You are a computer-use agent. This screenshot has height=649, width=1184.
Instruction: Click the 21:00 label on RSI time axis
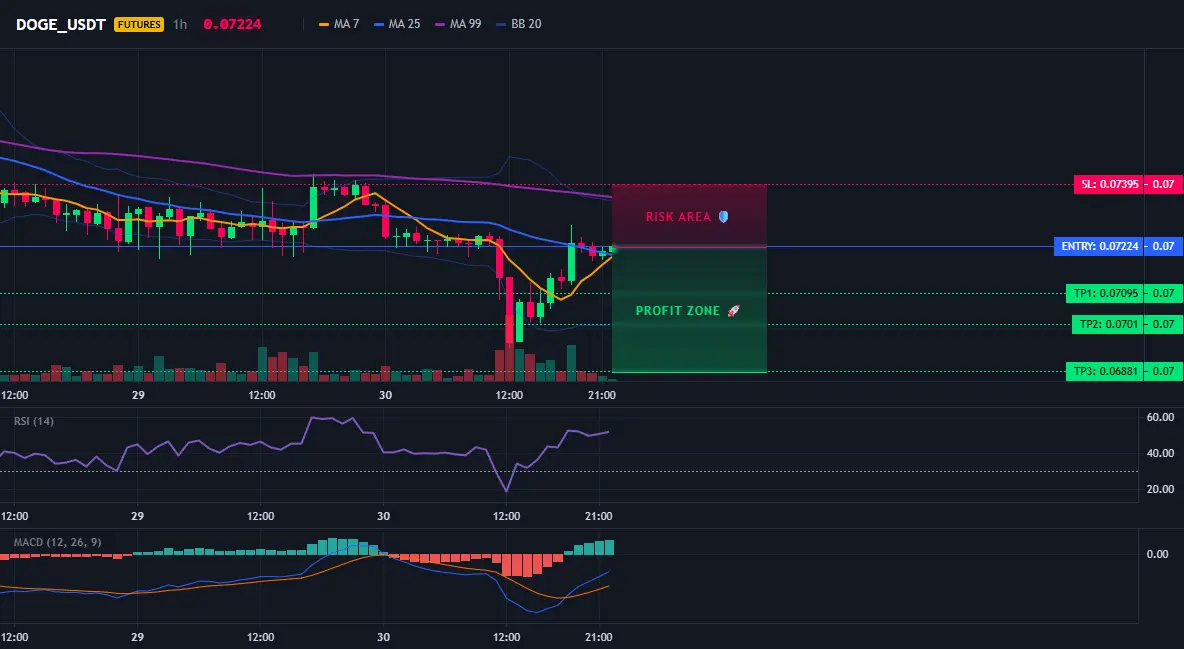point(599,516)
